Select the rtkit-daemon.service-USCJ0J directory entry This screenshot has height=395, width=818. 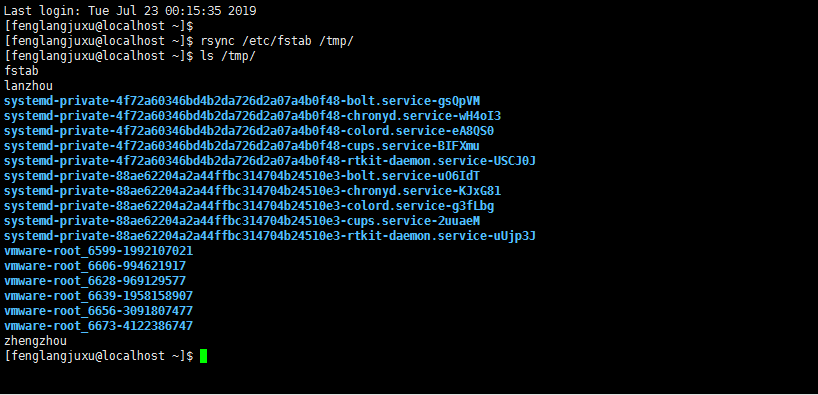pos(270,161)
